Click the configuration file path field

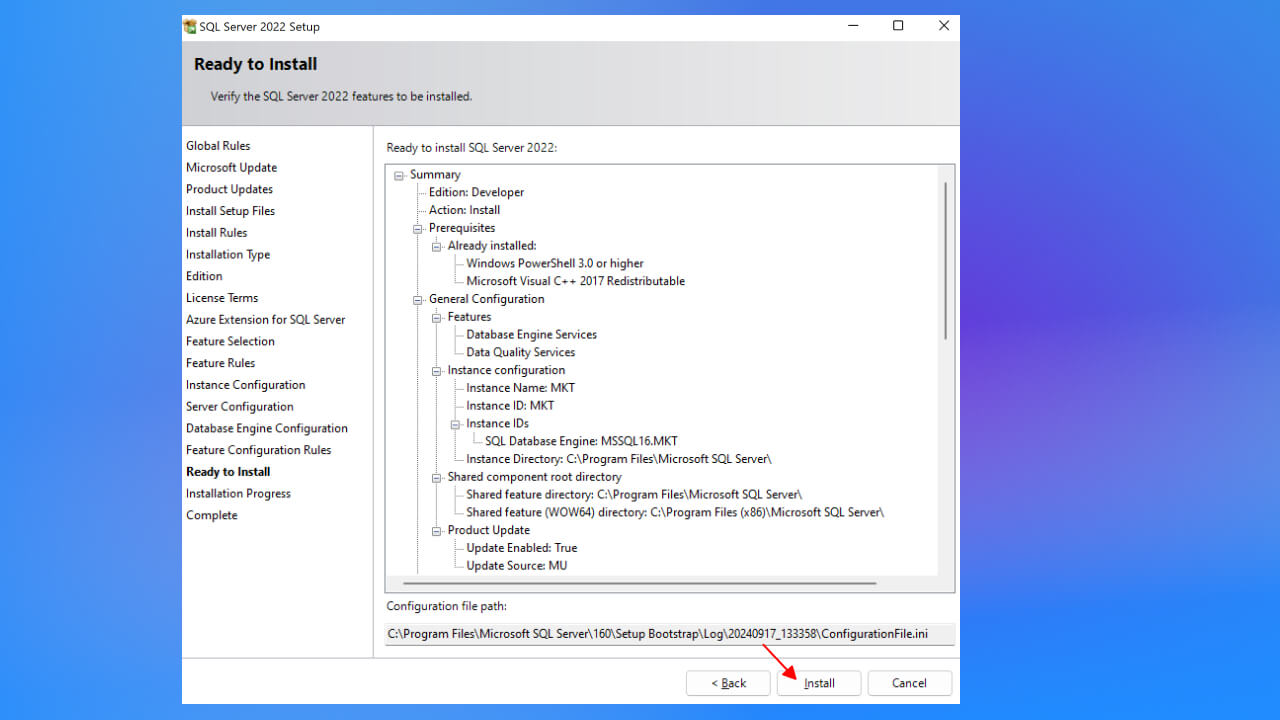(670, 634)
